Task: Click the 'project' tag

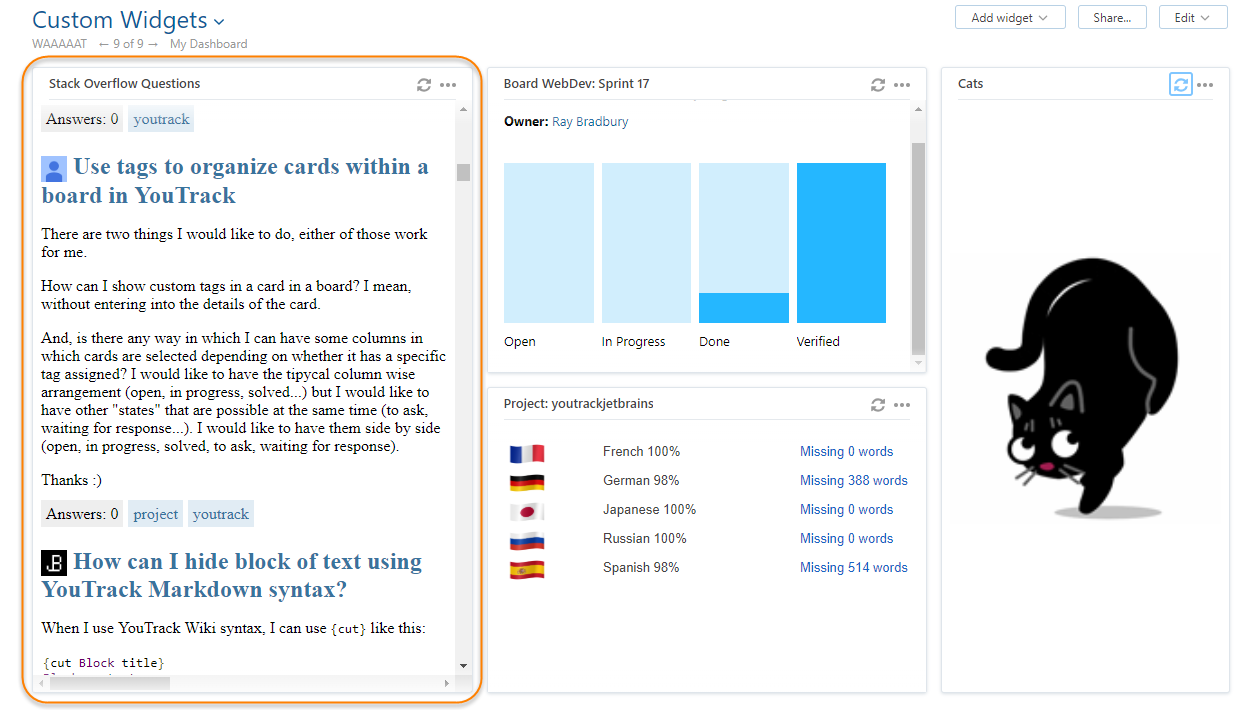Action: pyautogui.click(x=155, y=514)
